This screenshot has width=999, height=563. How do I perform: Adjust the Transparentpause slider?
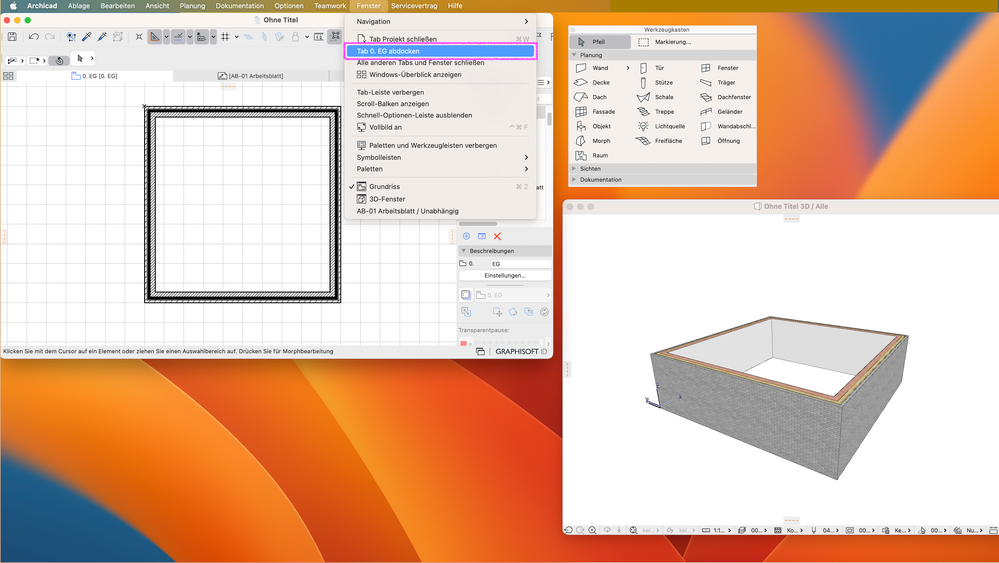point(510,343)
